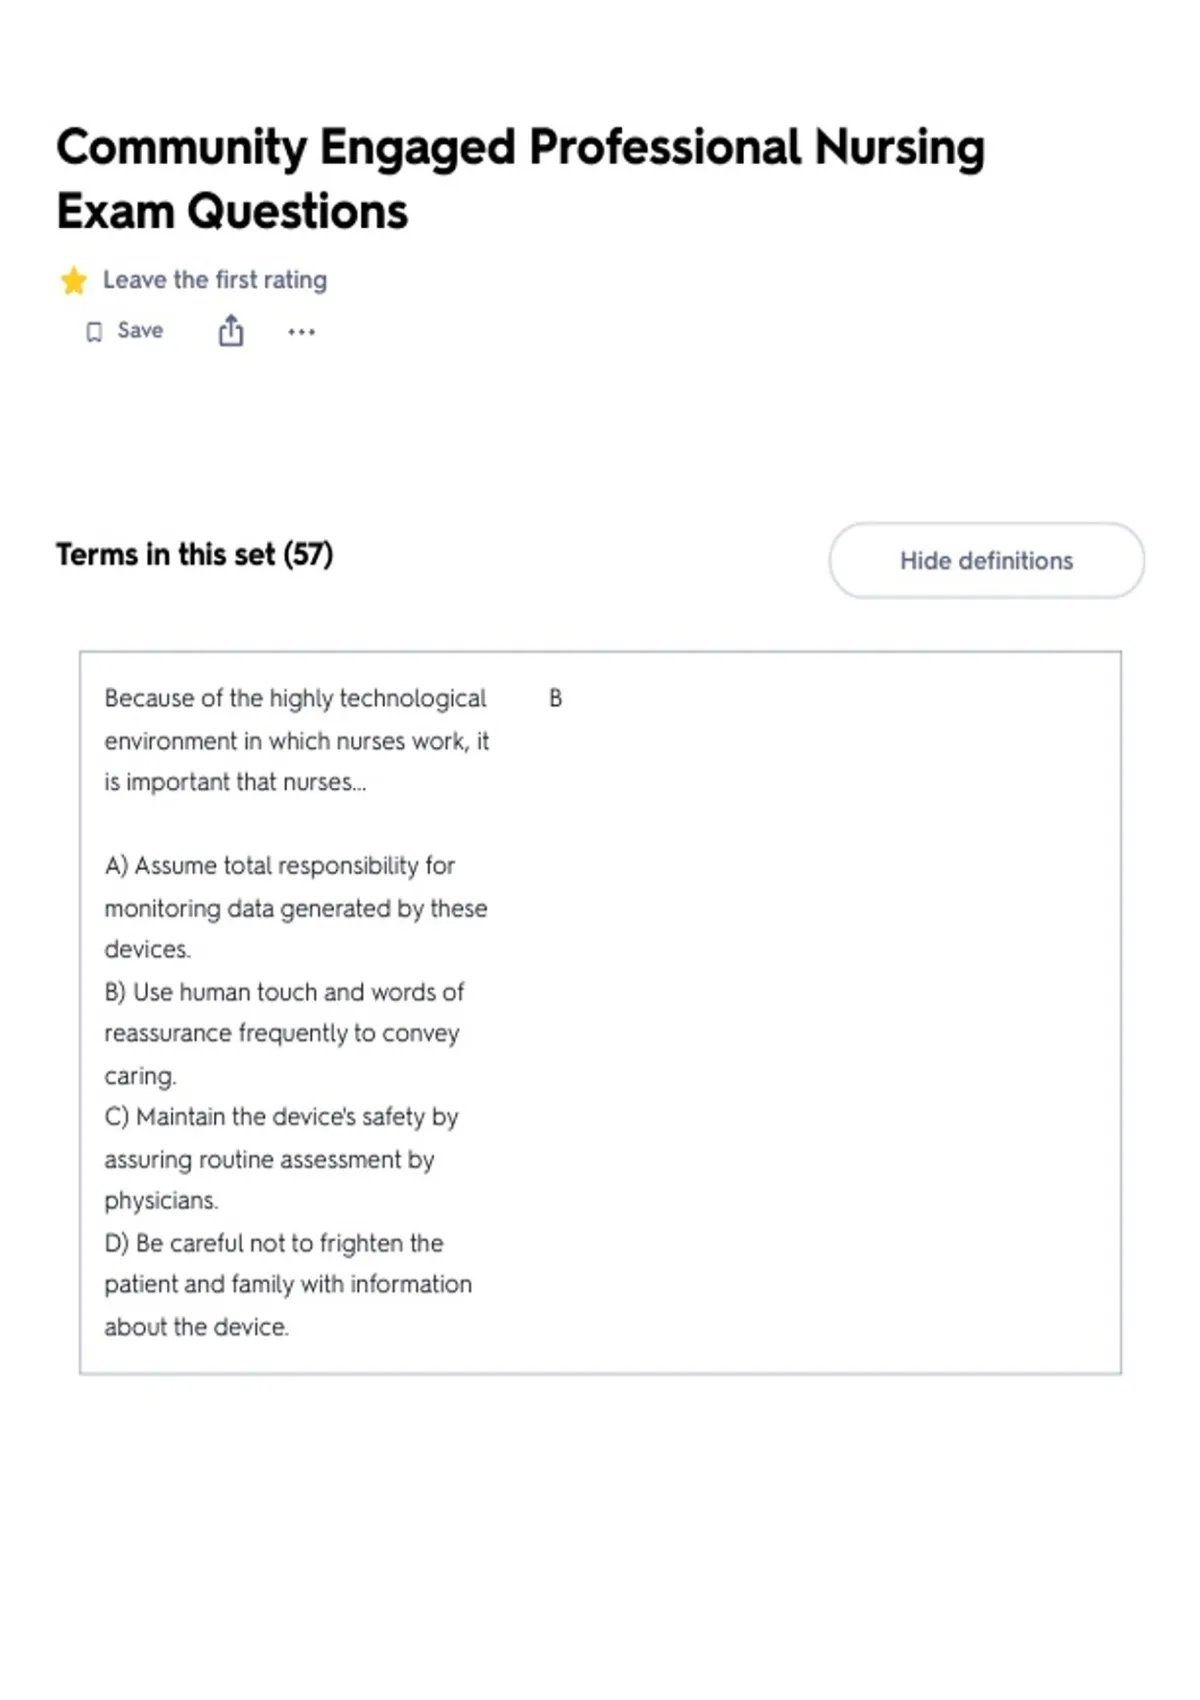Click the (57) term count

coord(308,554)
